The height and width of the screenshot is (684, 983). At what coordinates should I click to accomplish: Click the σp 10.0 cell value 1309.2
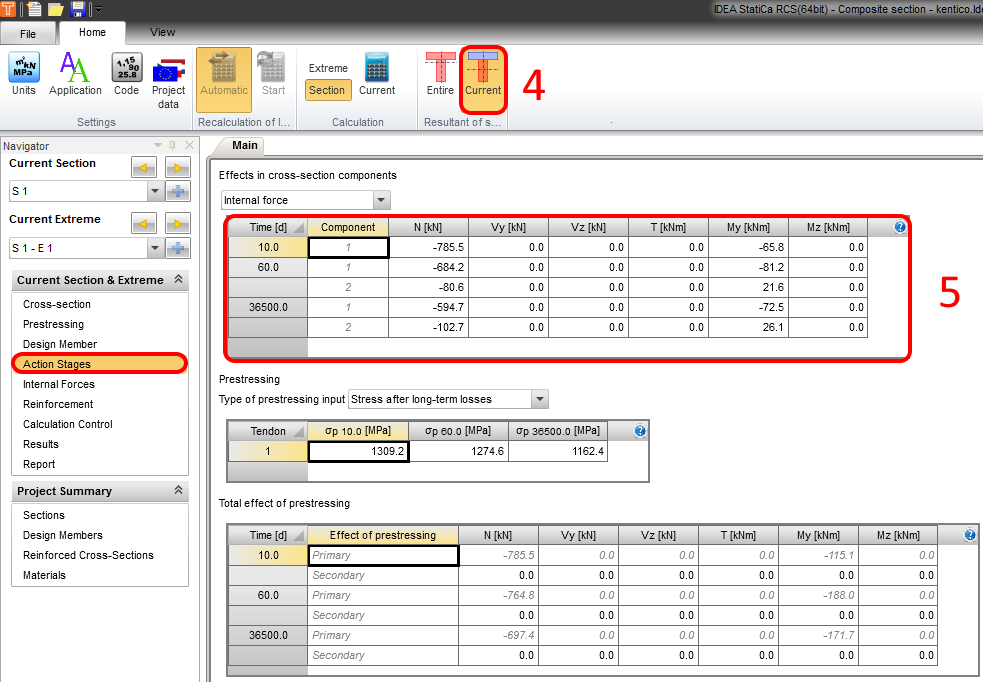click(358, 451)
